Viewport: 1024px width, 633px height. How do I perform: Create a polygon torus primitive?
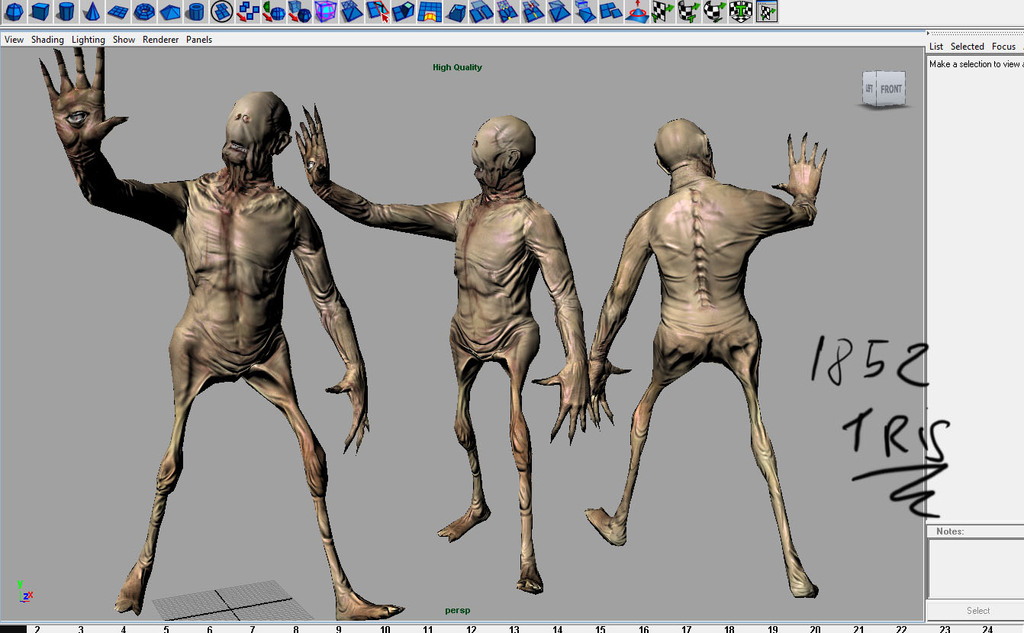click(144, 12)
